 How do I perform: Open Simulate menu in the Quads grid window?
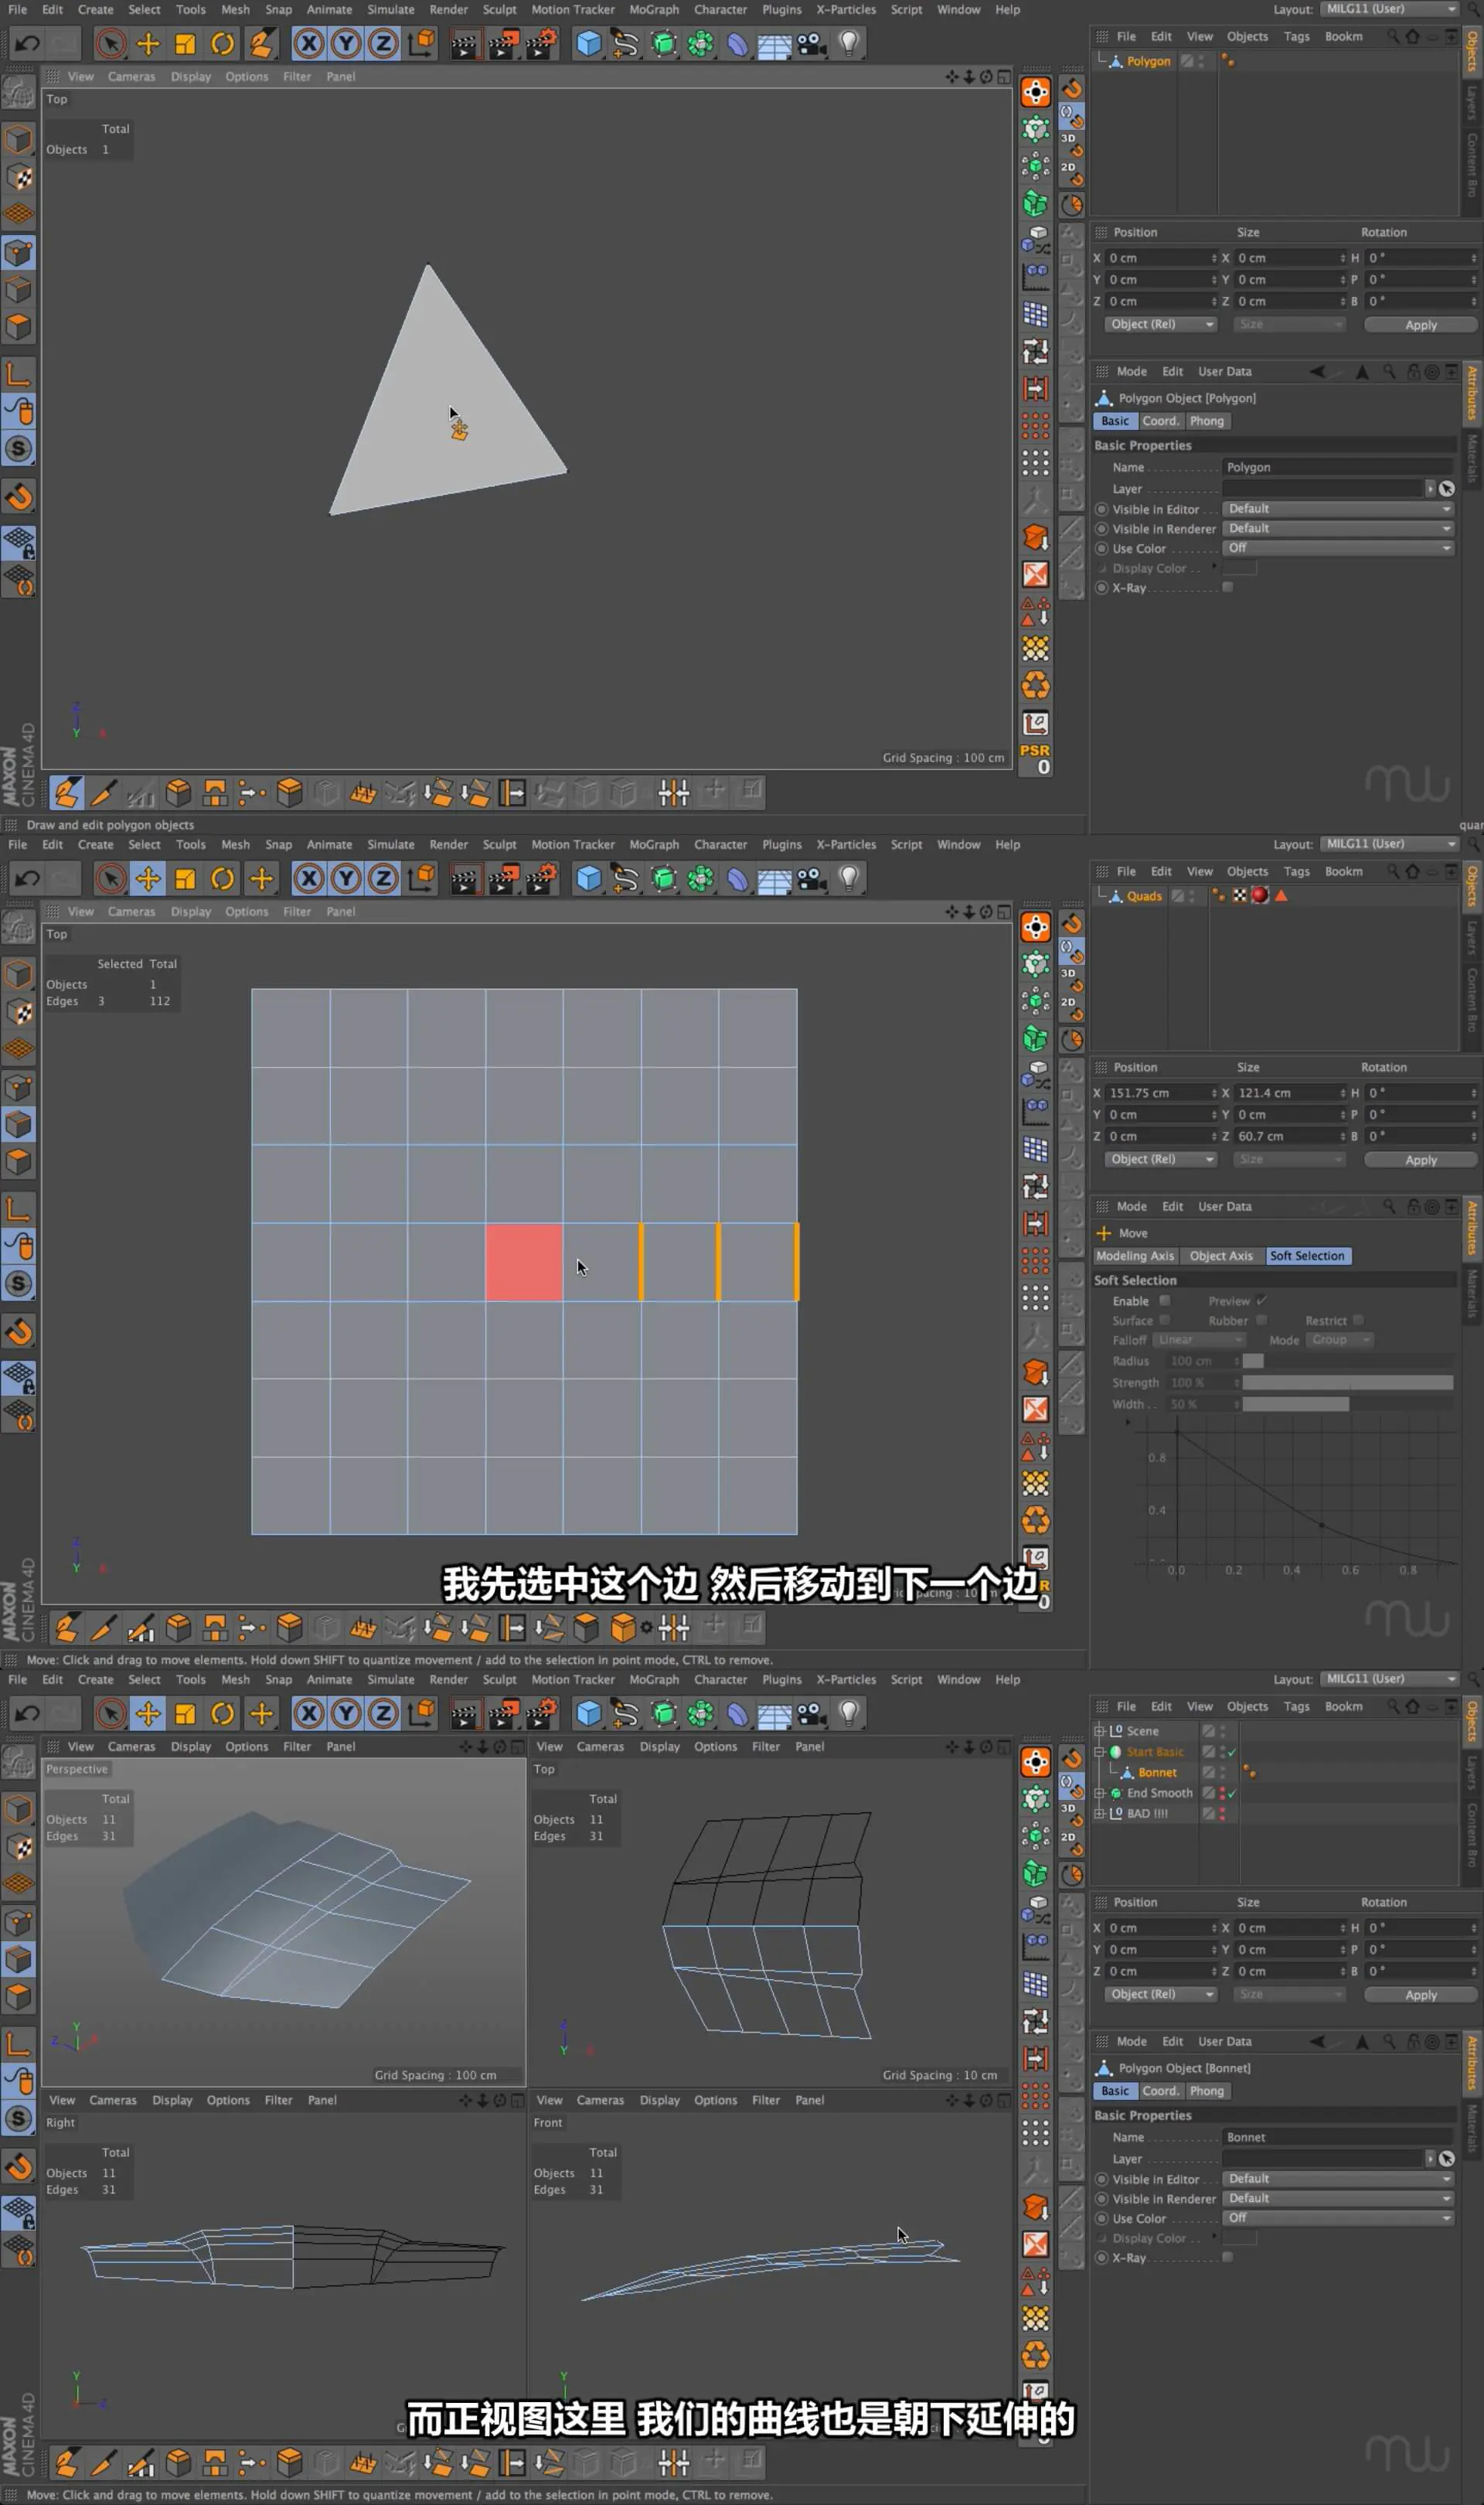click(x=390, y=844)
